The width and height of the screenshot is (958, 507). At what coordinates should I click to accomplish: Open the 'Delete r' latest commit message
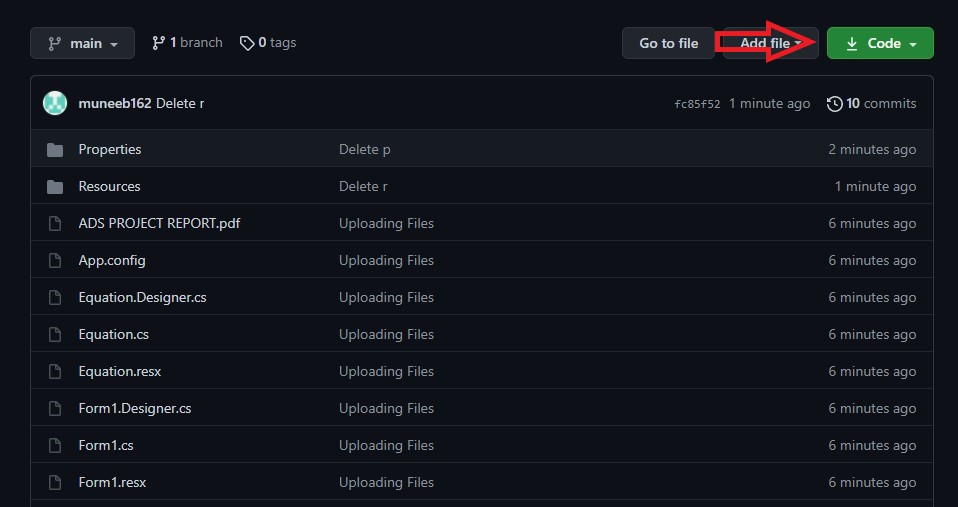pos(180,103)
